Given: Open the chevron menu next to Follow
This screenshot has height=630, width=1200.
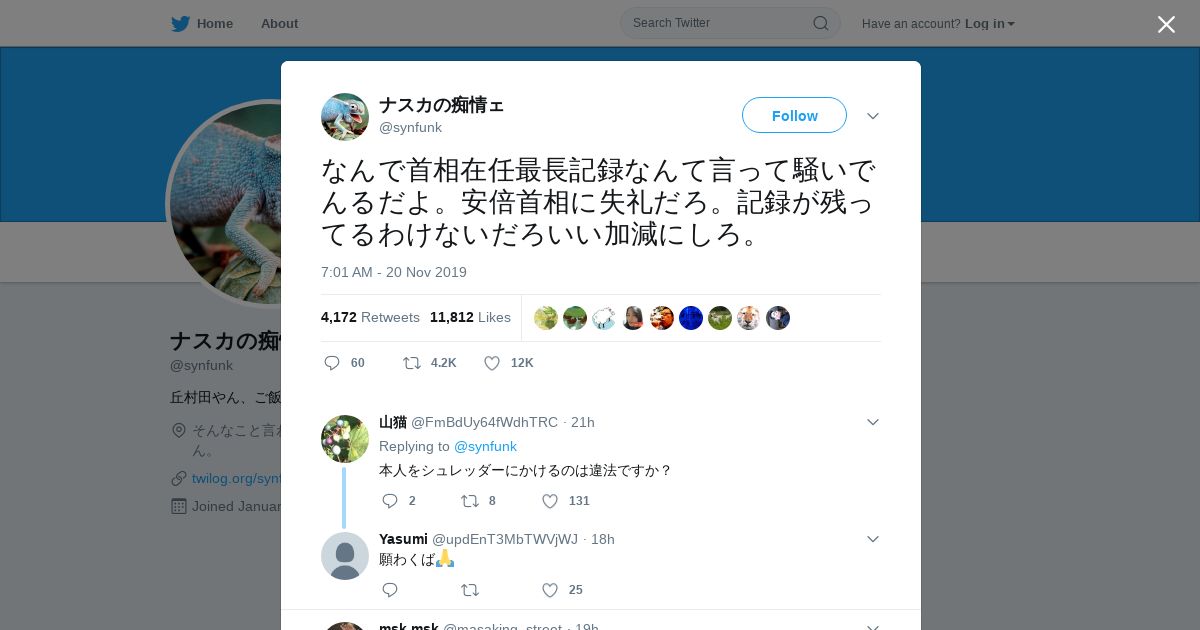Looking at the screenshot, I should [873, 116].
